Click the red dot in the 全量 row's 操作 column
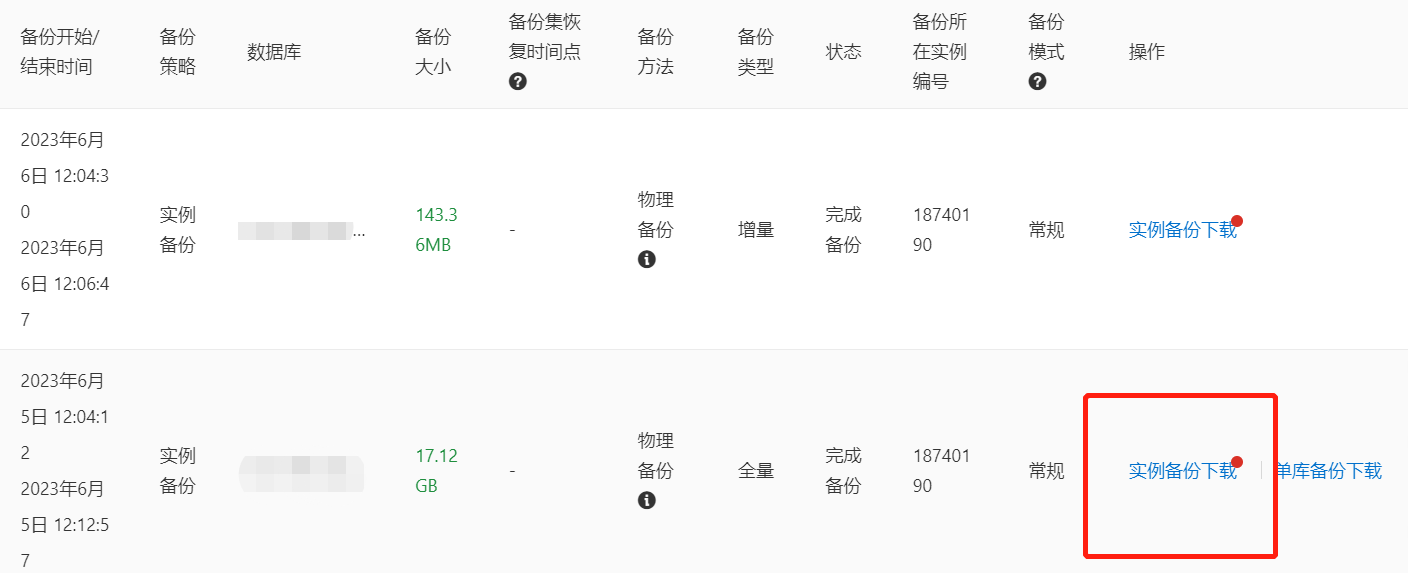 1237,462
